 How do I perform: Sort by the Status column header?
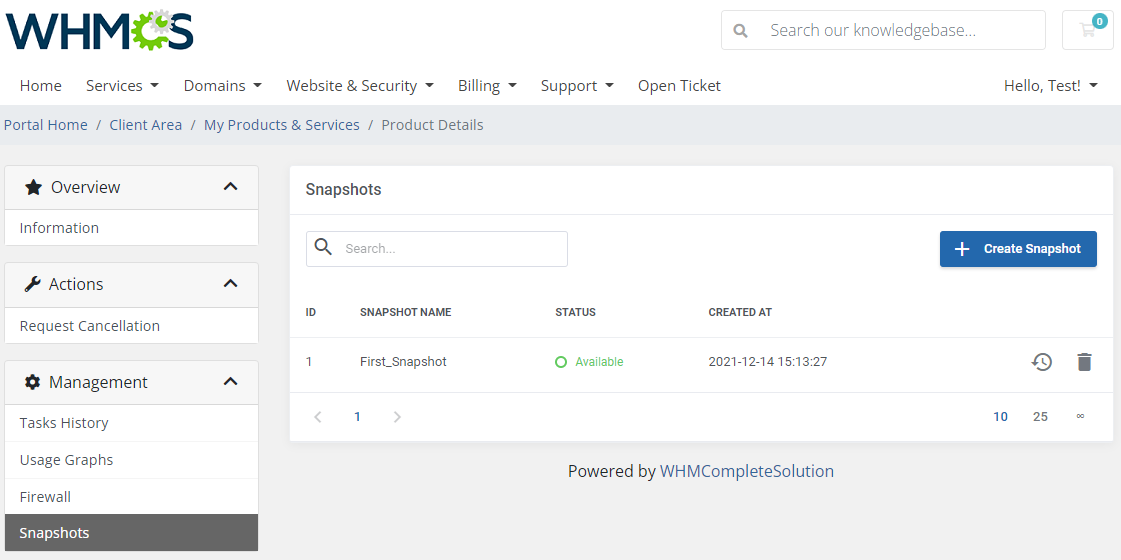[576, 313]
